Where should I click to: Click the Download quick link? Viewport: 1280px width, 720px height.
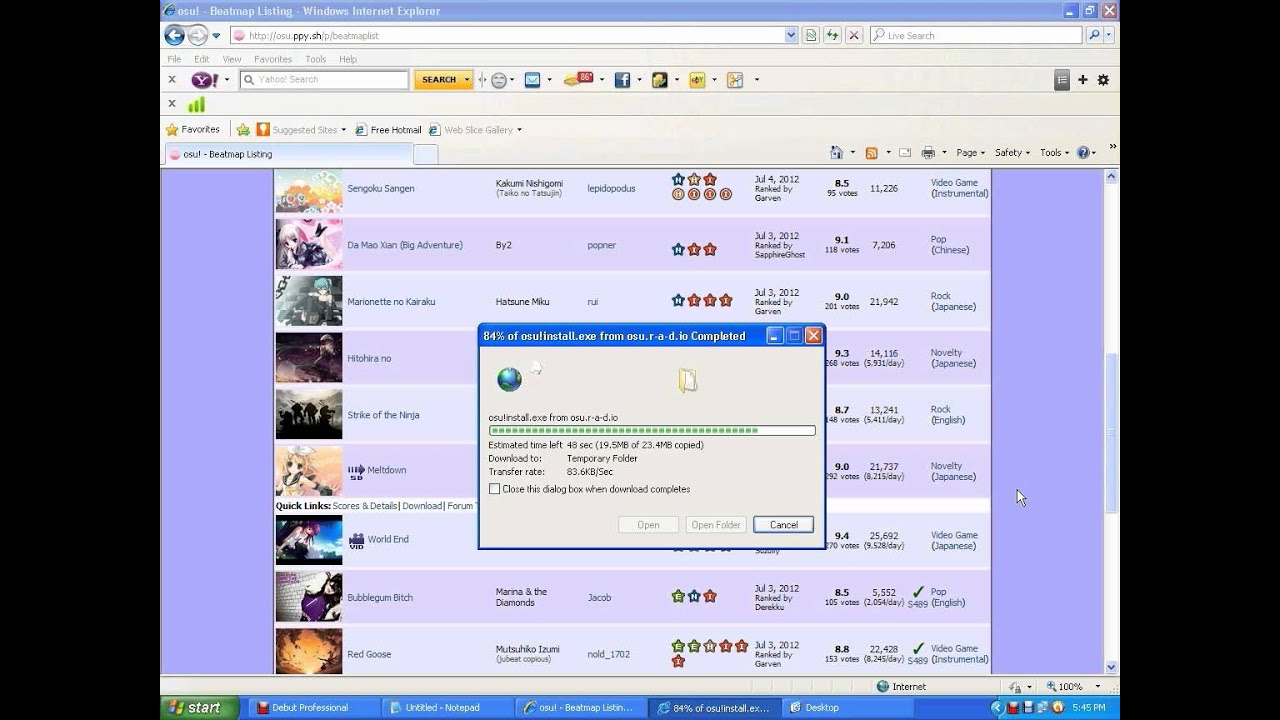pyautogui.click(x=422, y=506)
